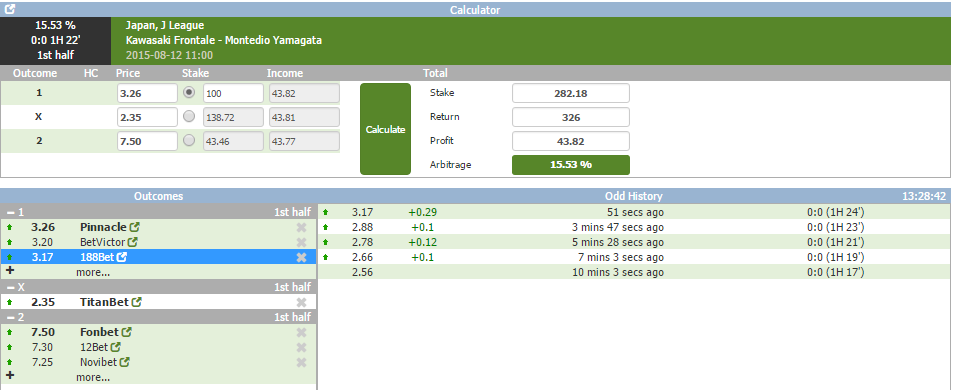Viewport: 955px width, 390px height.
Task: Click income field 43.81 for X
Action: (304, 117)
